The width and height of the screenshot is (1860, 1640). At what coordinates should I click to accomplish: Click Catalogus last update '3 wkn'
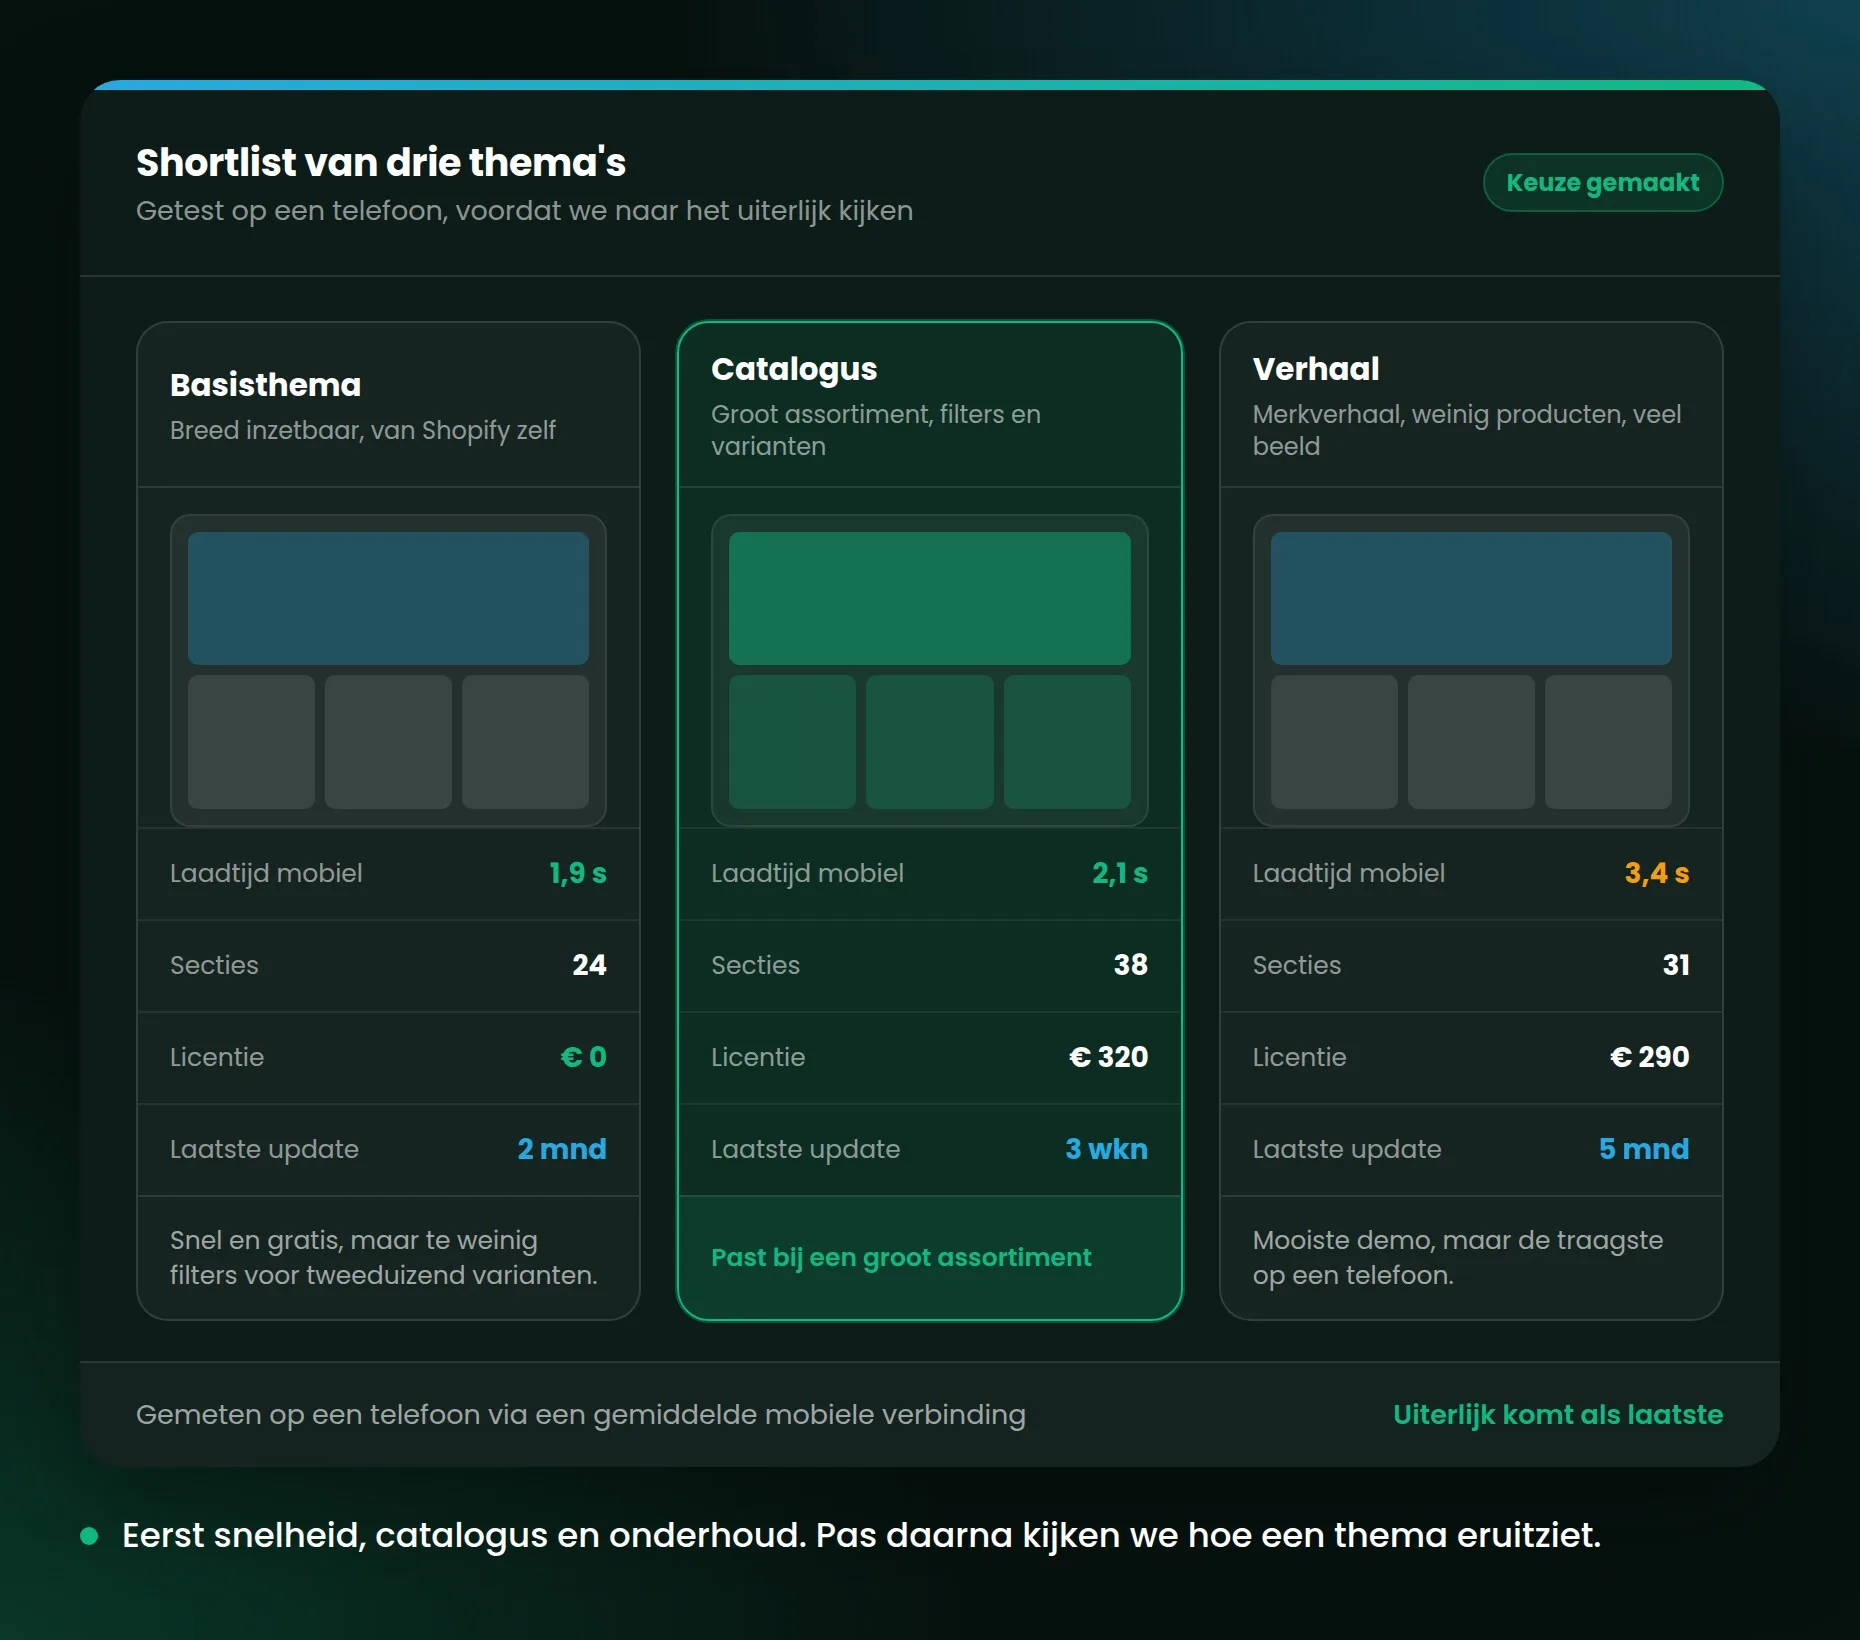point(1106,1149)
